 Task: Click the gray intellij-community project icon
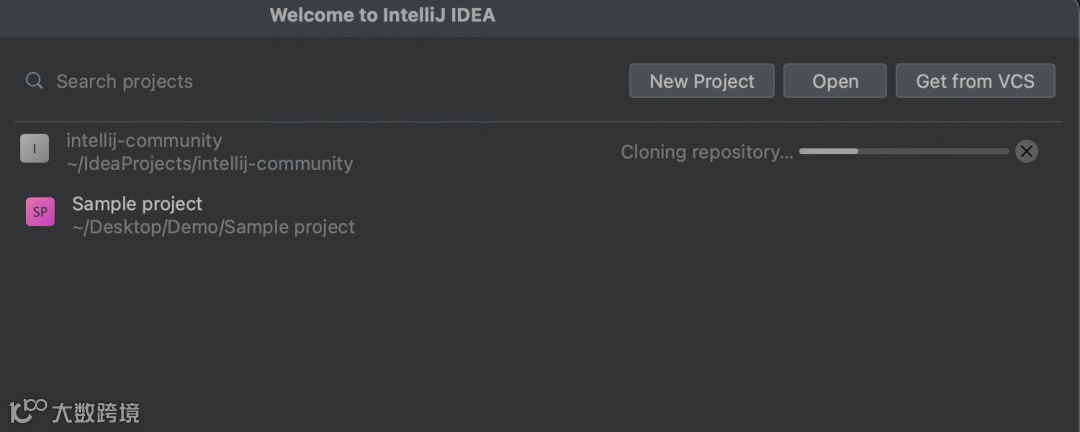[x=35, y=149]
